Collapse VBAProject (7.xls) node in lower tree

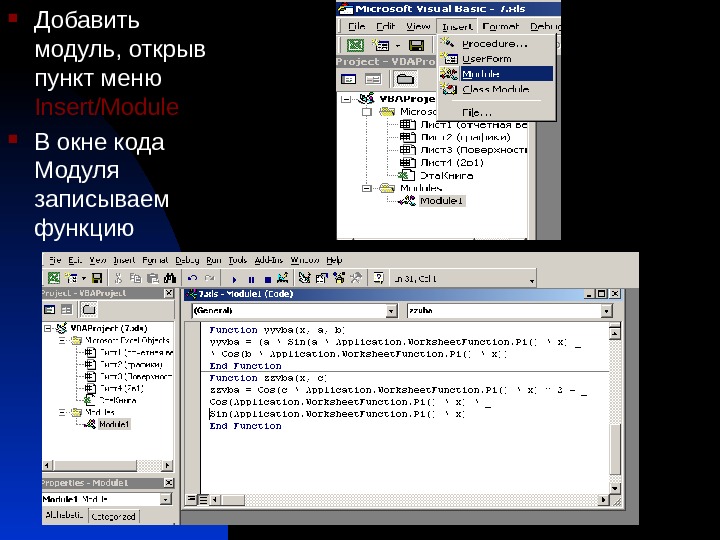(48, 328)
